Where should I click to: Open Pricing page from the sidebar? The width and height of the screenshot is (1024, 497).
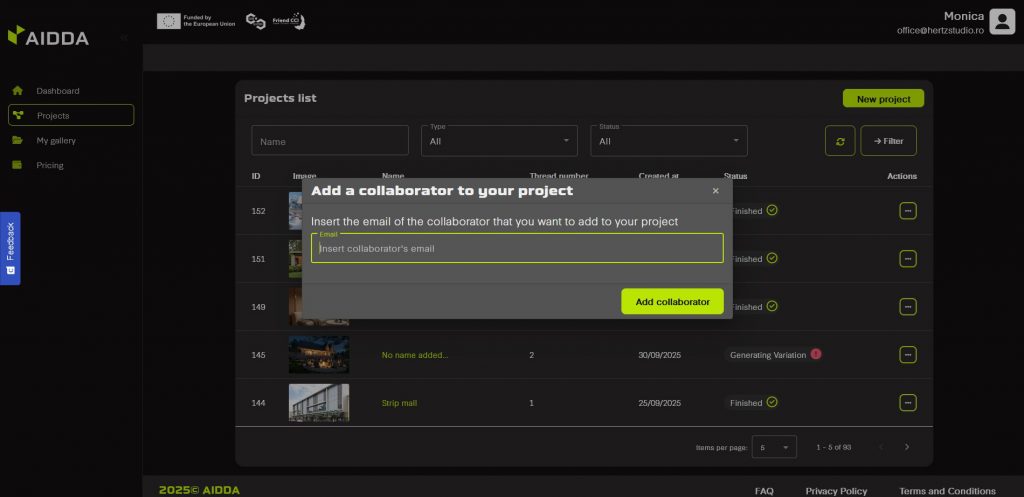coord(50,166)
